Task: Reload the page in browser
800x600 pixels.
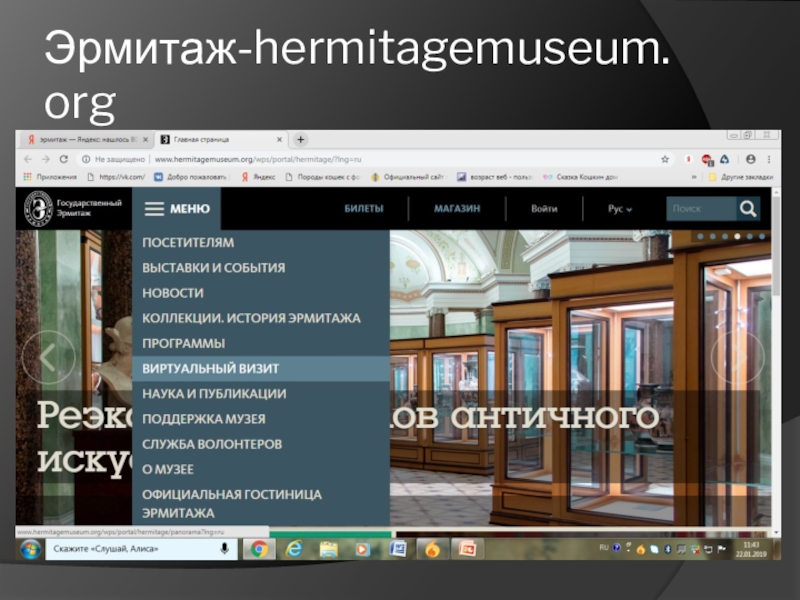Action: coord(64,159)
